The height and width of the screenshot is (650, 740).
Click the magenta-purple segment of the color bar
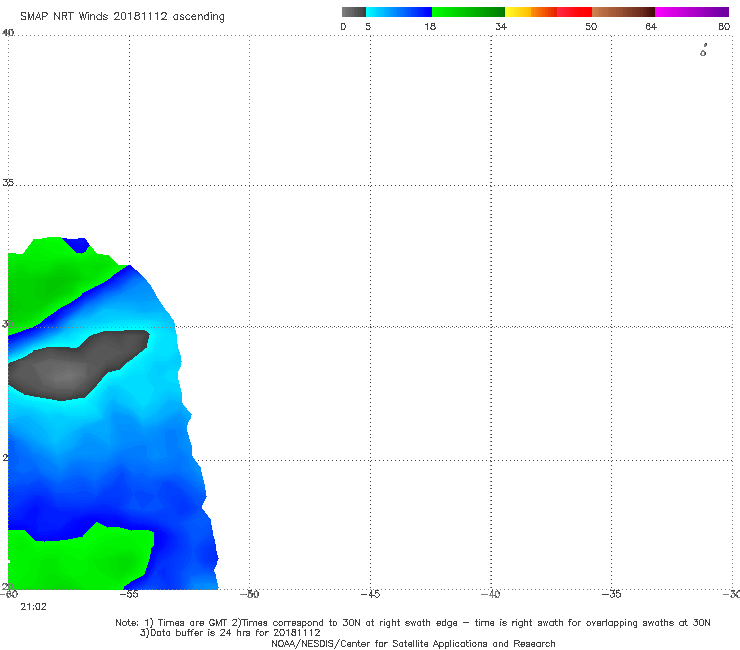tap(692, 12)
